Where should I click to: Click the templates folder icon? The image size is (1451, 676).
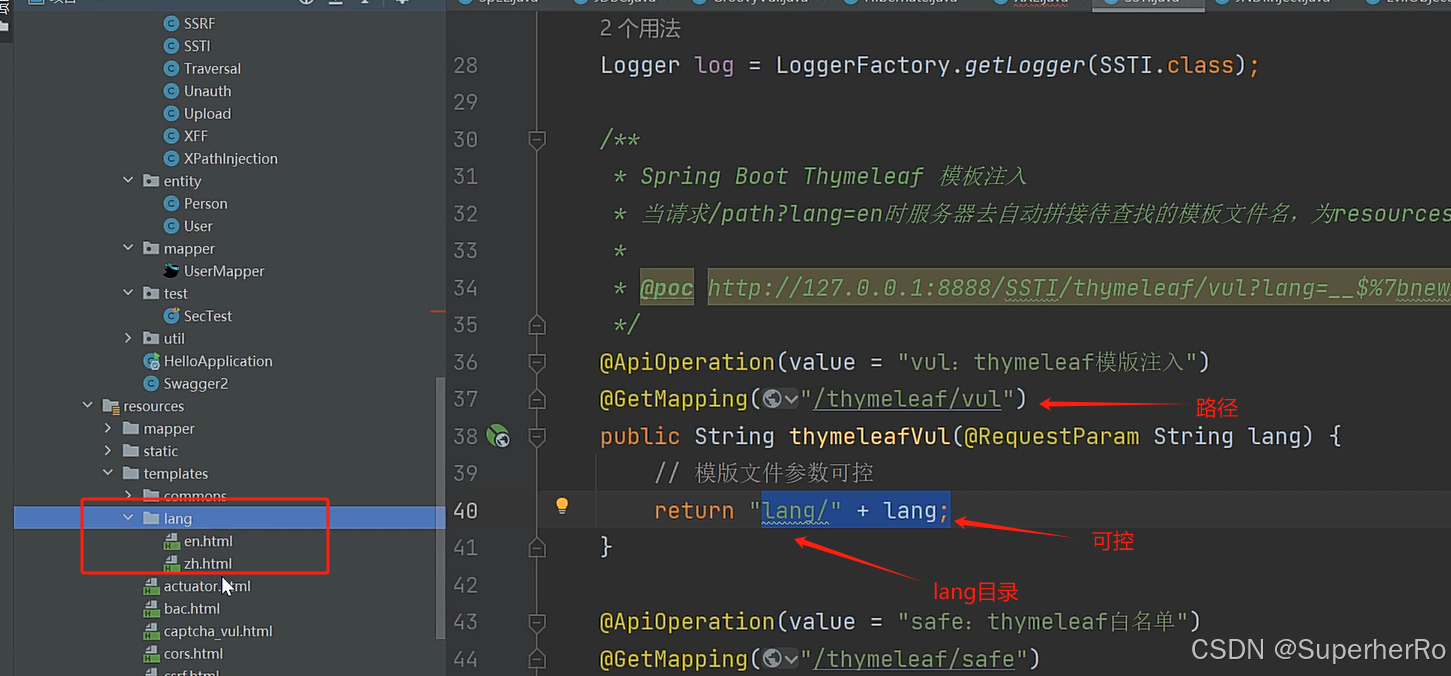click(x=131, y=473)
